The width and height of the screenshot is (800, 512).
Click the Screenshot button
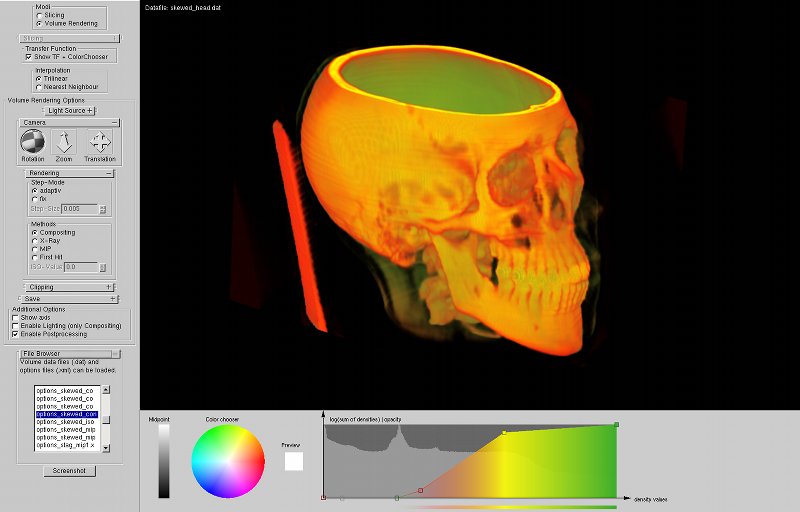click(69, 470)
